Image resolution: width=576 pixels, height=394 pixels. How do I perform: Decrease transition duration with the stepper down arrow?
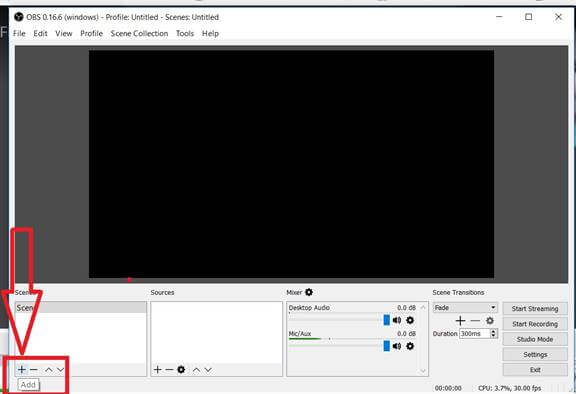pos(494,336)
